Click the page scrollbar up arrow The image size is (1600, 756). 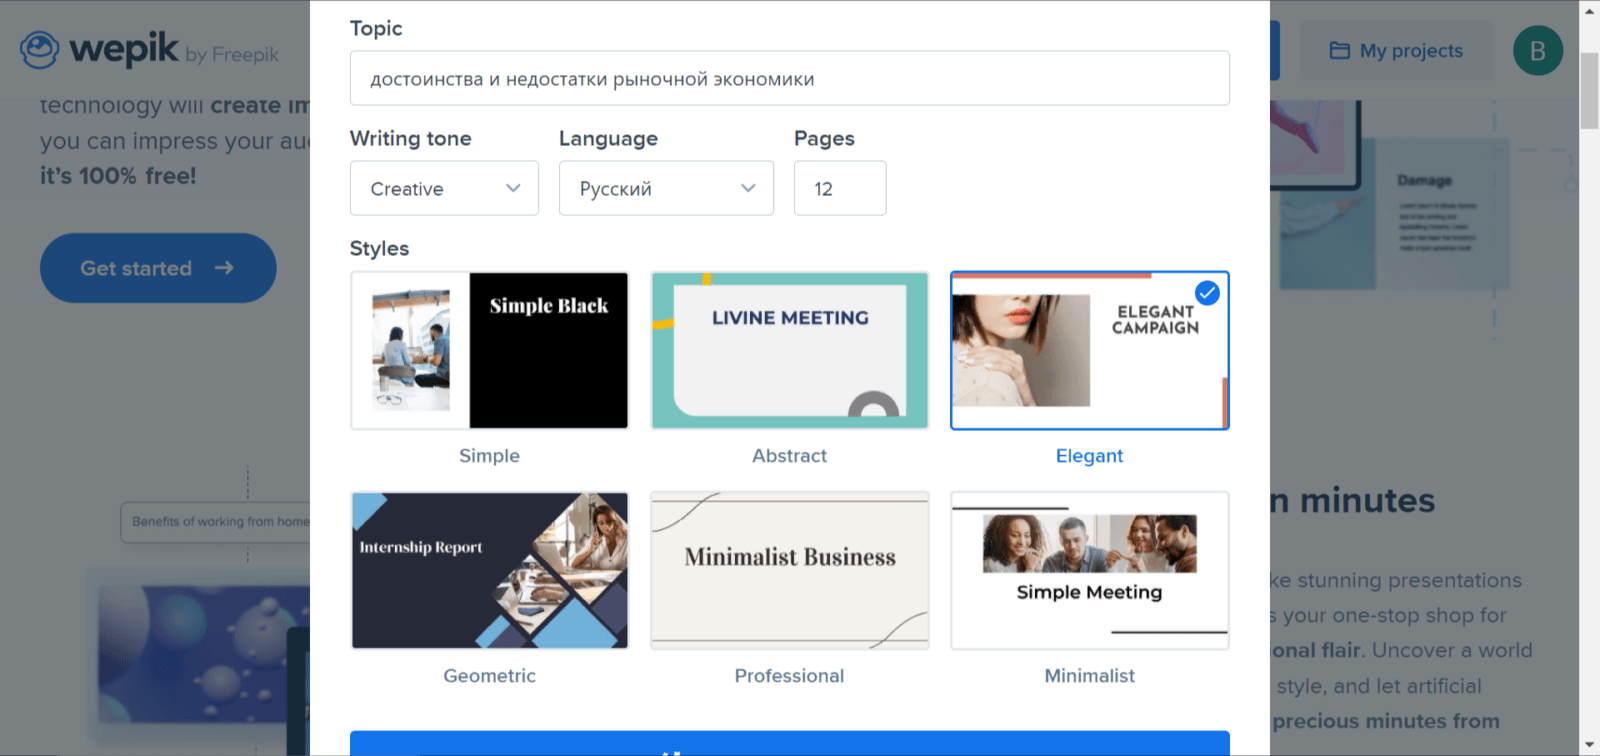pyautogui.click(x=1589, y=11)
